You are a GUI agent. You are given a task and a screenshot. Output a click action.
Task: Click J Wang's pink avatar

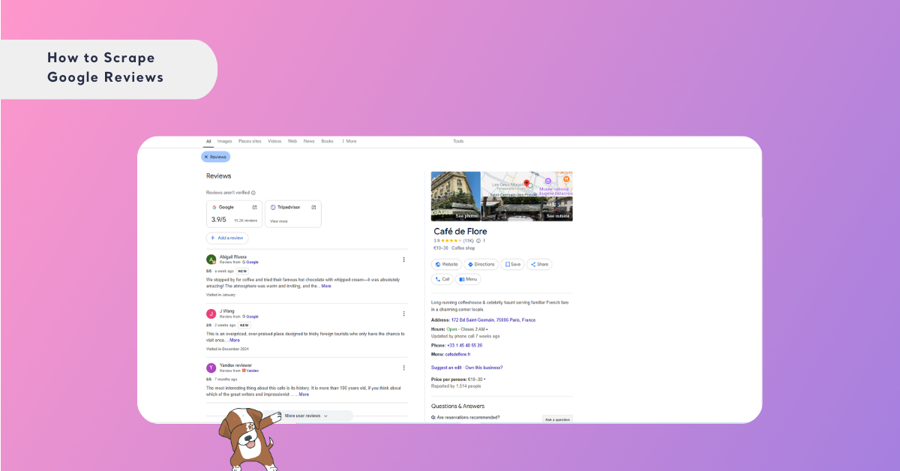coord(211,314)
